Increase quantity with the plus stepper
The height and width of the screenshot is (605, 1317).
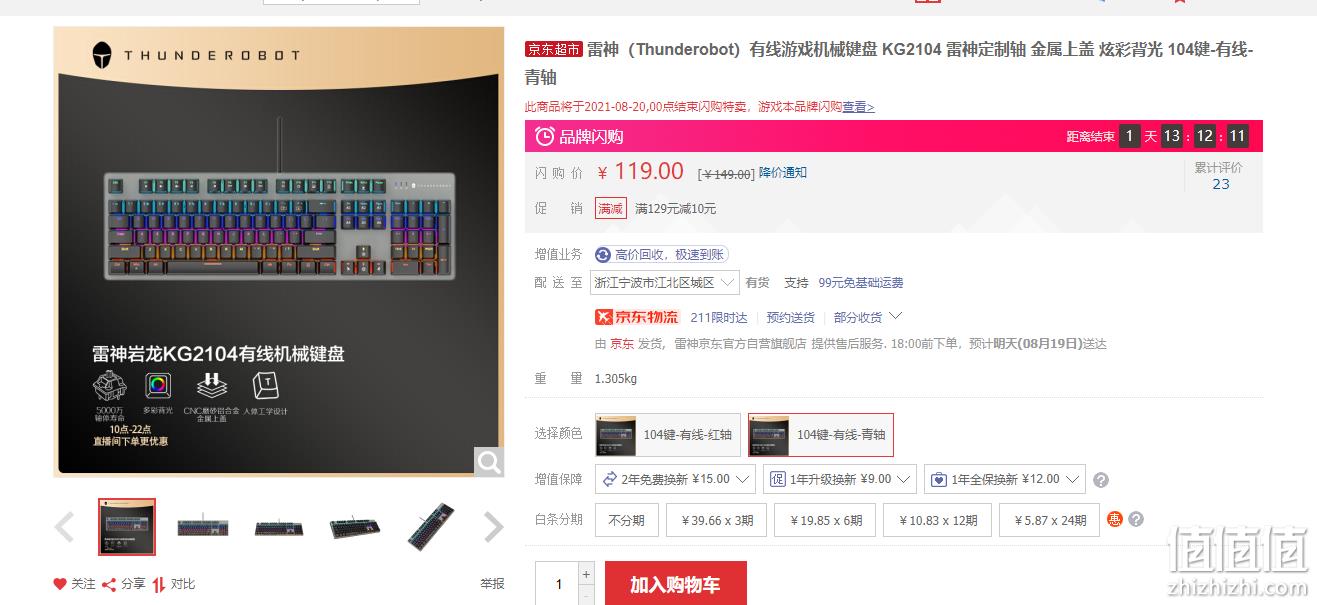coord(587,574)
